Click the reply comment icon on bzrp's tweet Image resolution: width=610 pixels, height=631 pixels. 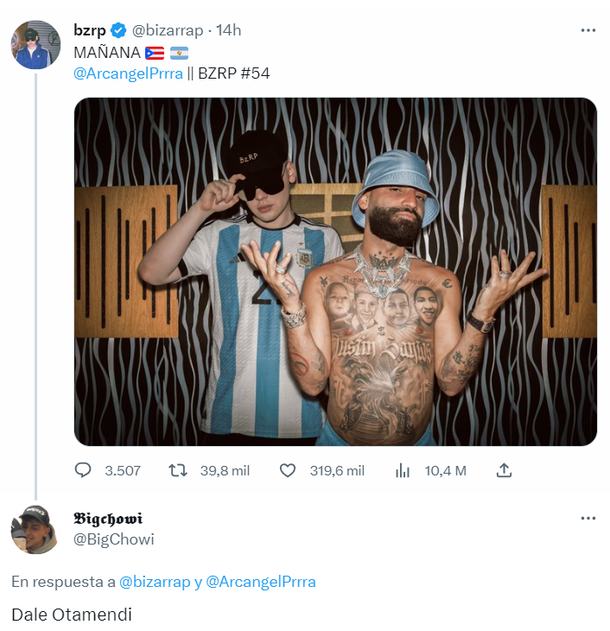(x=83, y=470)
